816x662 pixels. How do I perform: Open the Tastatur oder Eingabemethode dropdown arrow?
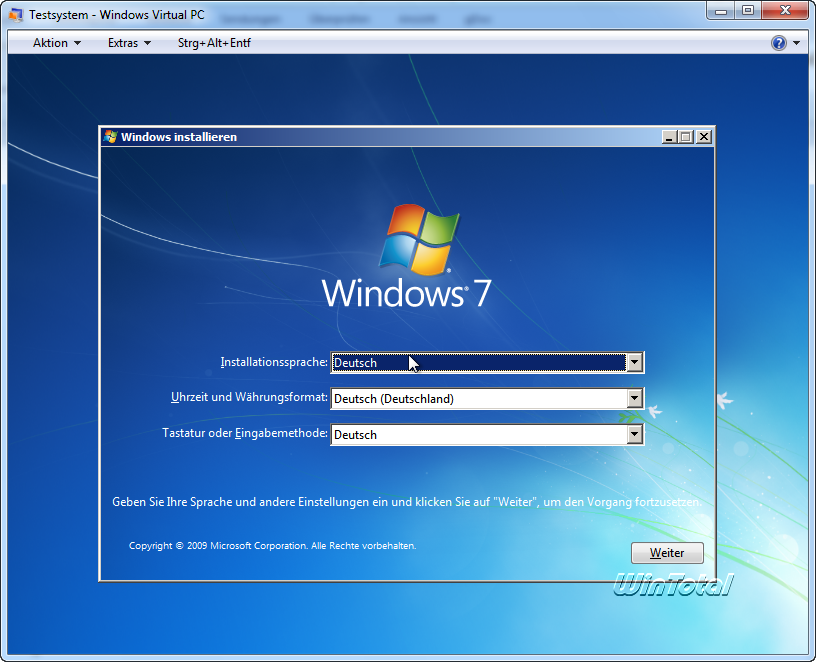click(634, 434)
